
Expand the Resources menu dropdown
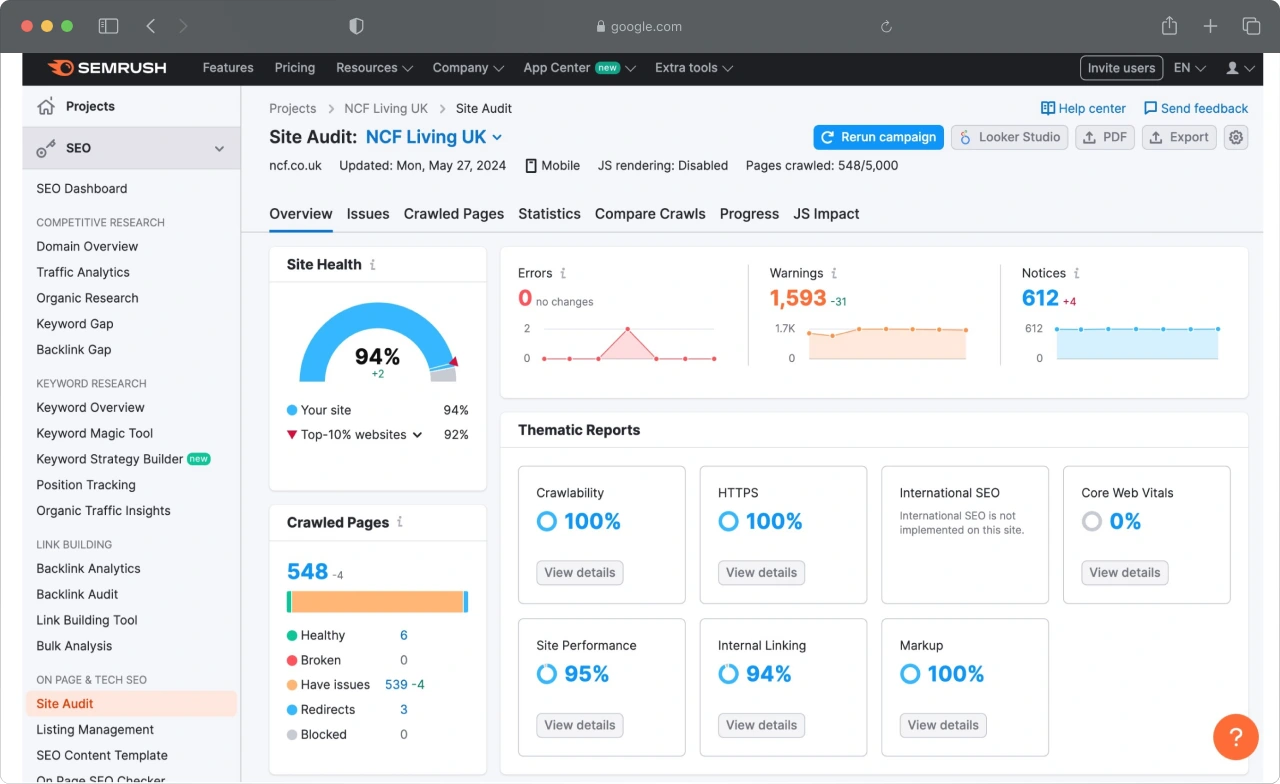[x=374, y=68]
